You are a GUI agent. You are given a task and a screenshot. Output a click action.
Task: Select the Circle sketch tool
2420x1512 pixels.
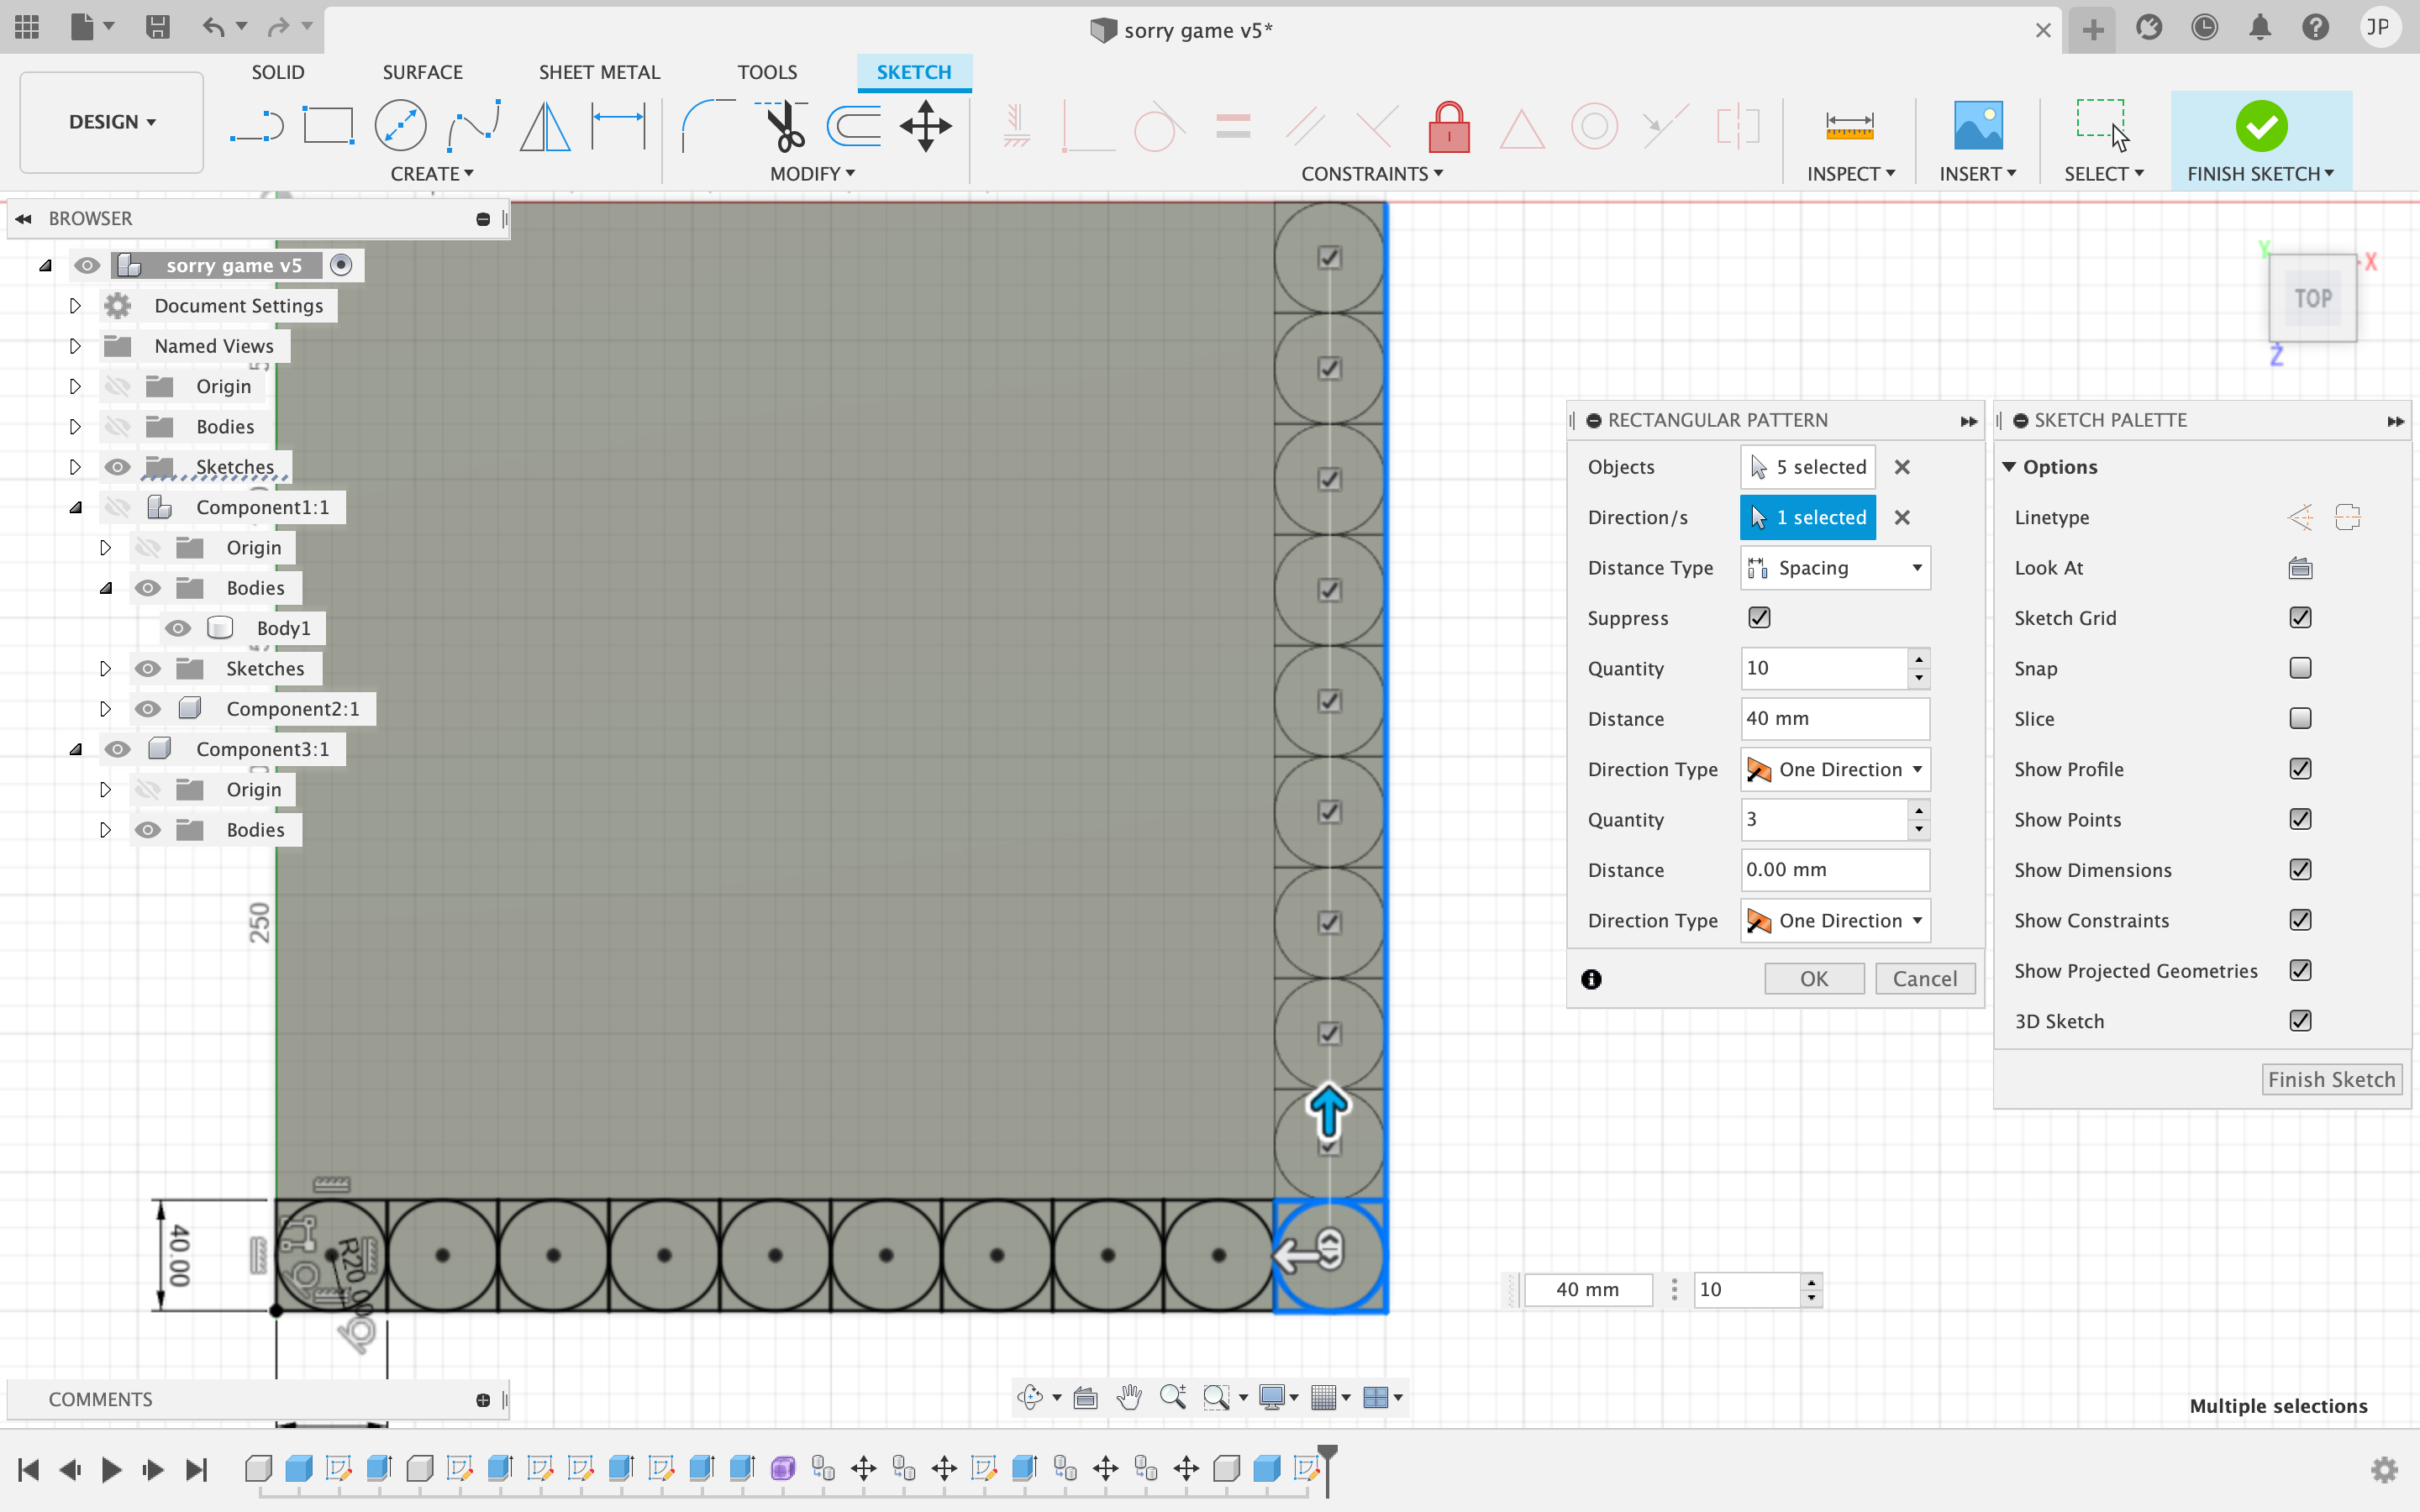point(400,127)
